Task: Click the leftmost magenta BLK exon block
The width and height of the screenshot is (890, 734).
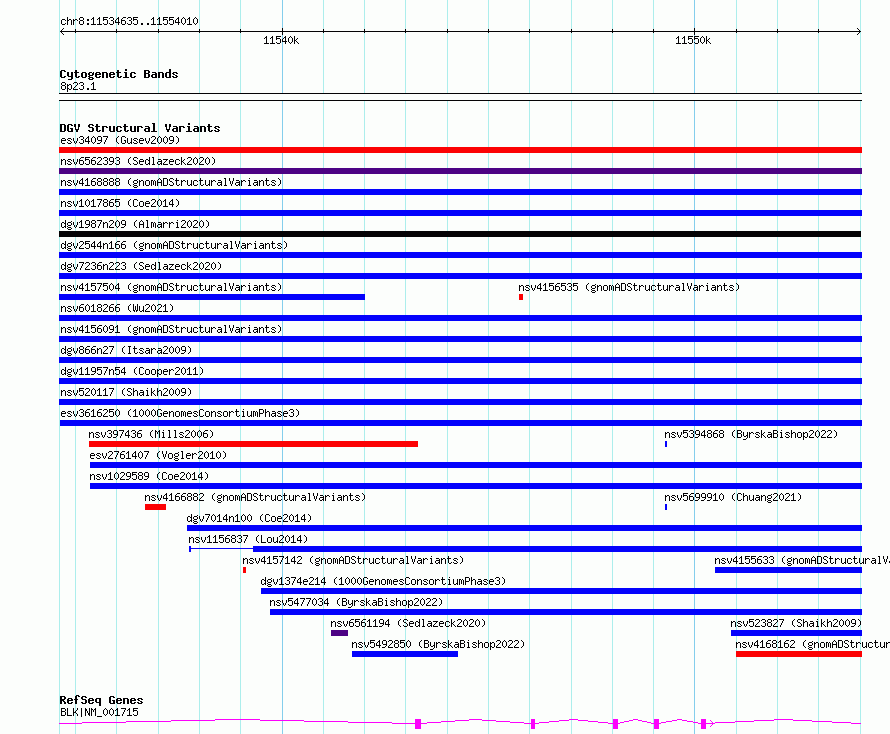Action: (418, 724)
